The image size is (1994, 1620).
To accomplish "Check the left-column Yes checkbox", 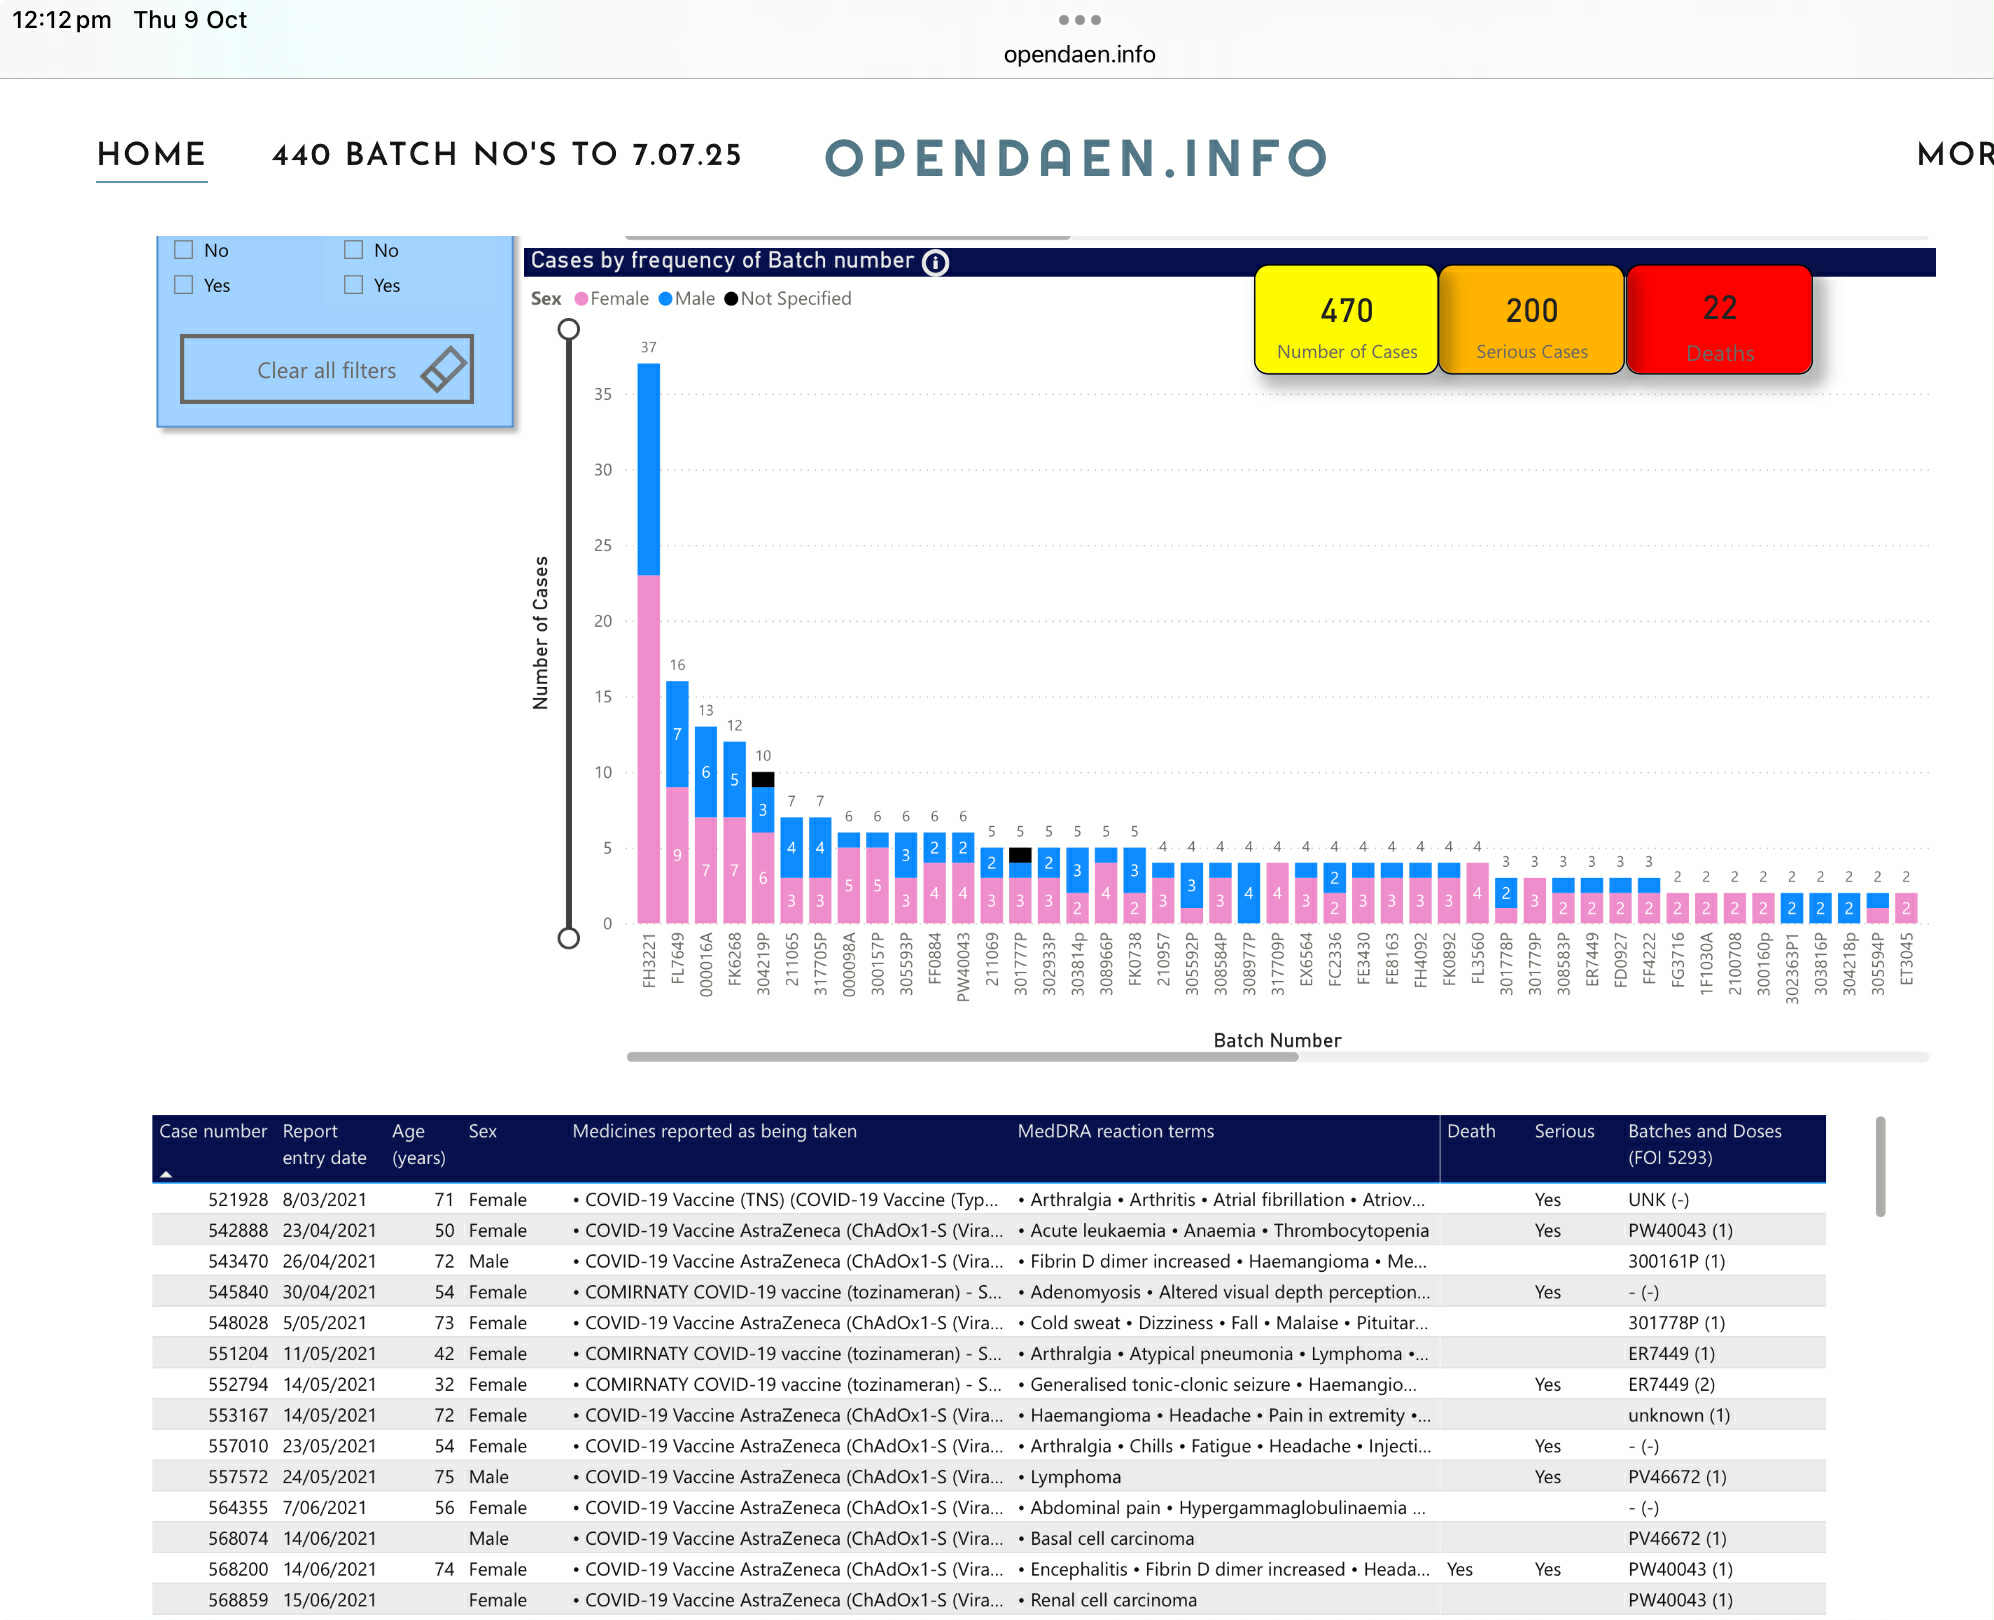I will (184, 285).
